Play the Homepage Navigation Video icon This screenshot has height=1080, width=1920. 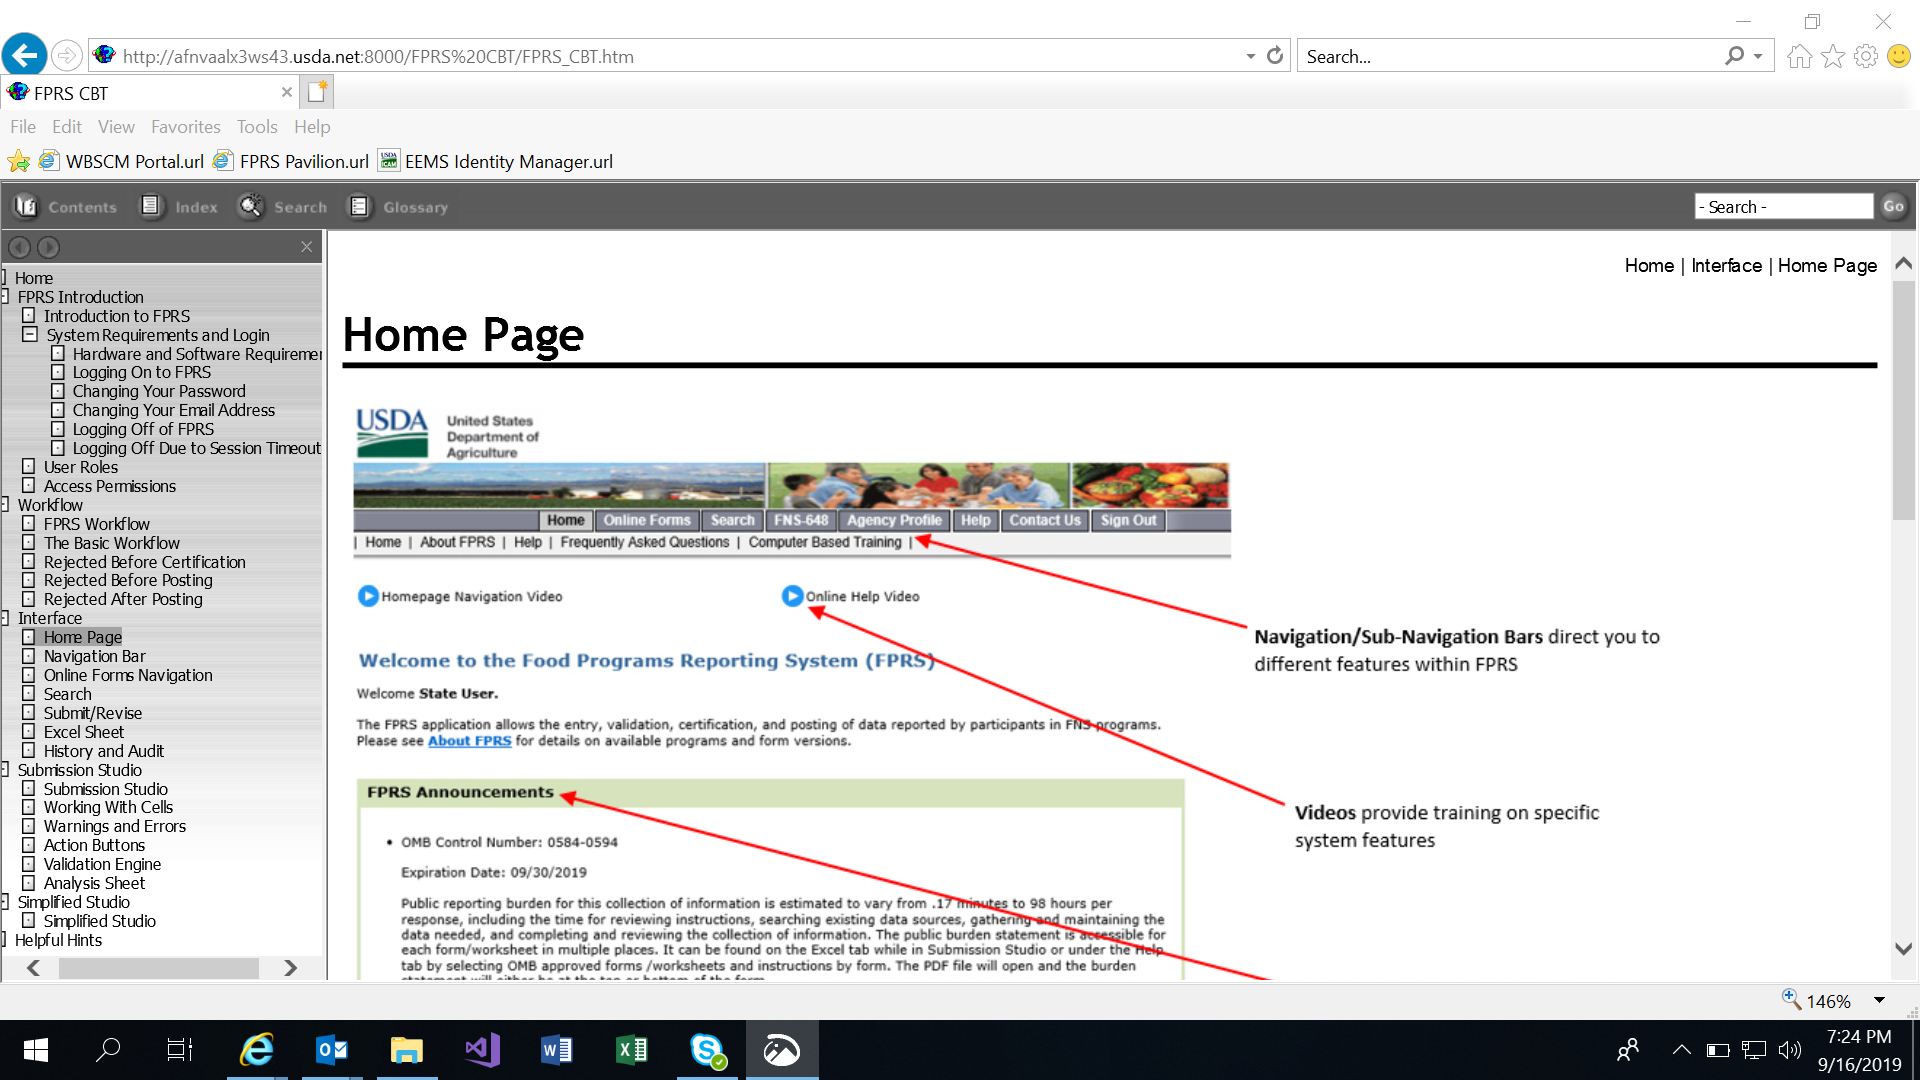pos(368,596)
